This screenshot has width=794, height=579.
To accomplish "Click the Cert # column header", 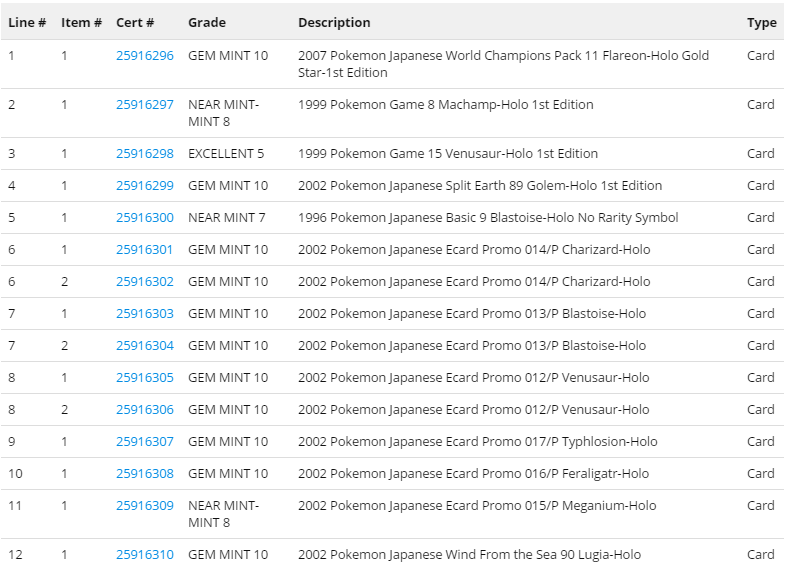I will click(x=135, y=23).
